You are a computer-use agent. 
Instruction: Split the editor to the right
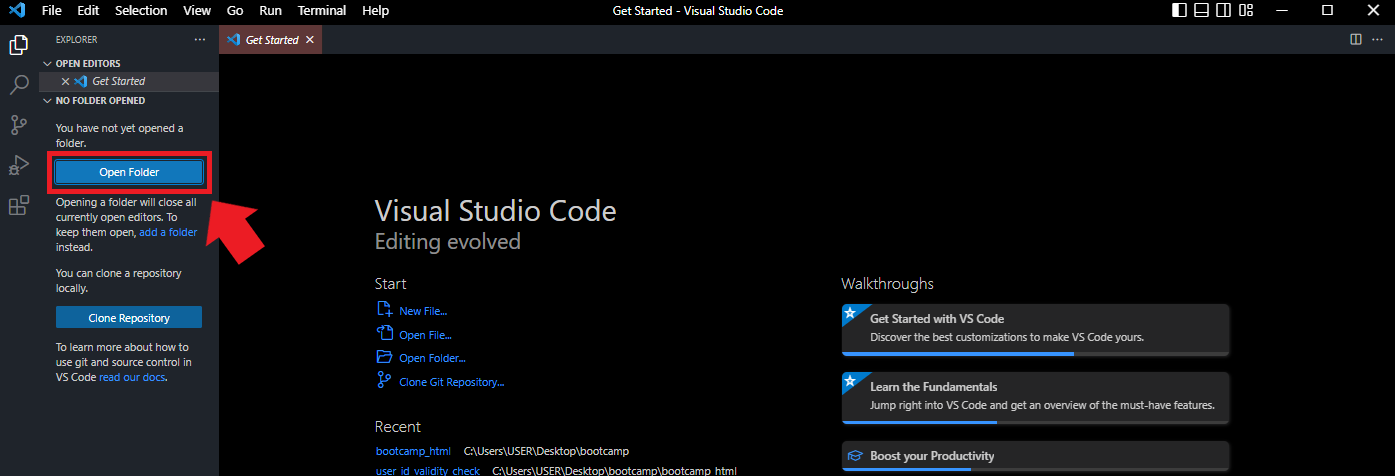(1356, 40)
